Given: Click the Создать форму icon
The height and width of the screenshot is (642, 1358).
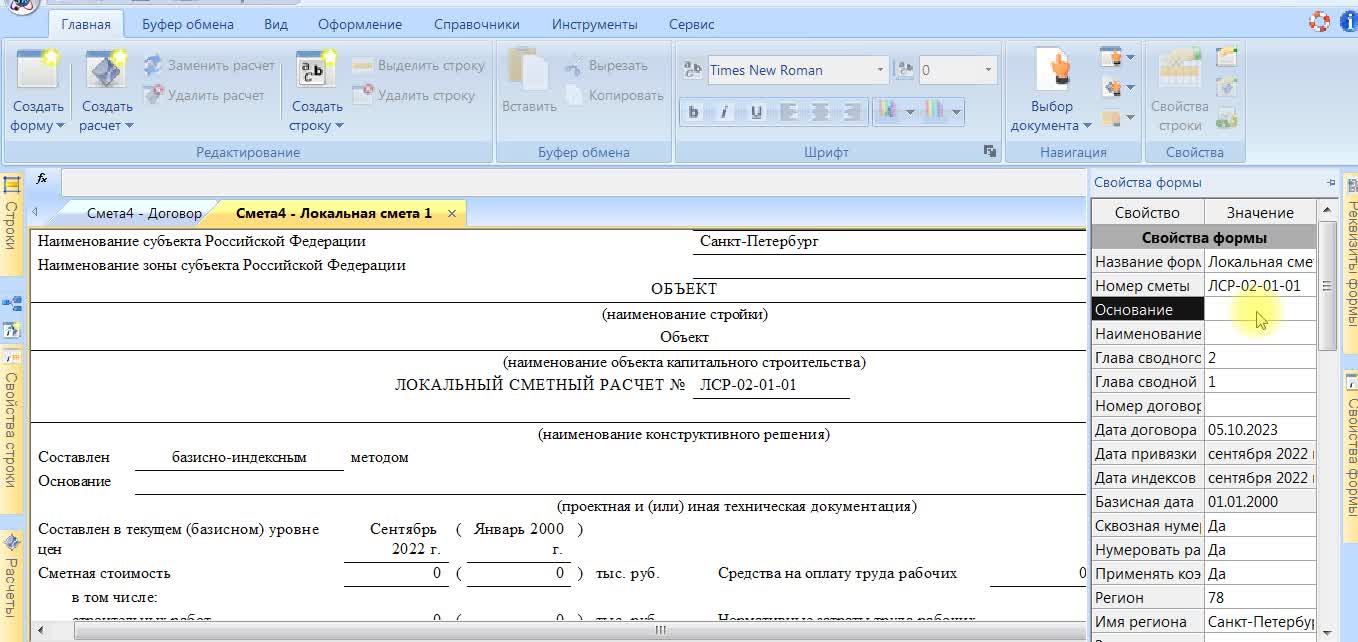Looking at the screenshot, I should pos(38,71).
